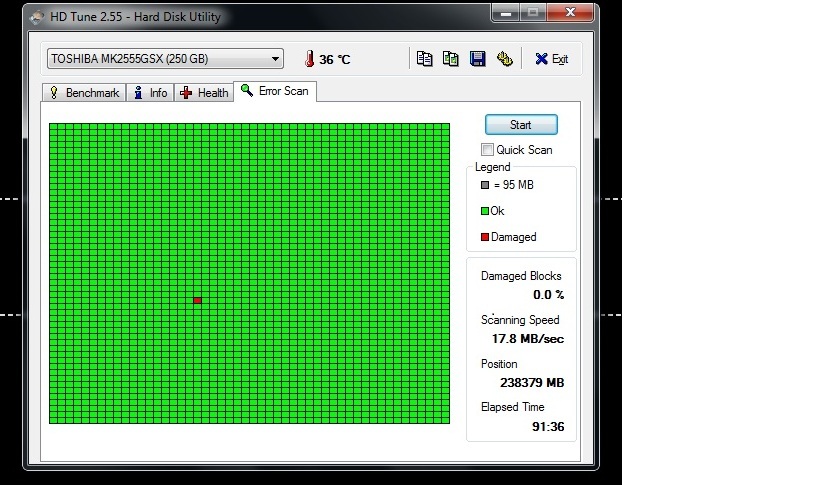Click the 238379 MB position value
The height and width of the screenshot is (485, 819).
click(532, 383)
